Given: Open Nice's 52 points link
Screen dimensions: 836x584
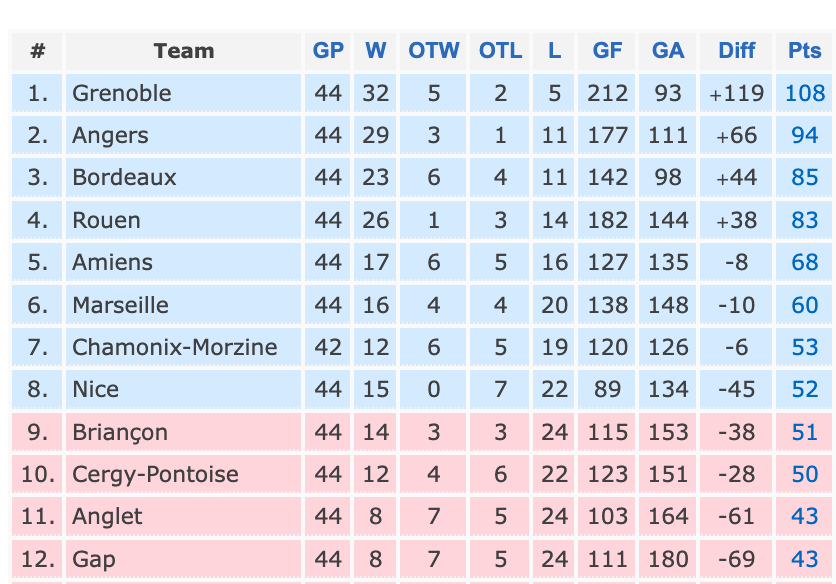Looking at the screenshot, I should tap(805, 389).
